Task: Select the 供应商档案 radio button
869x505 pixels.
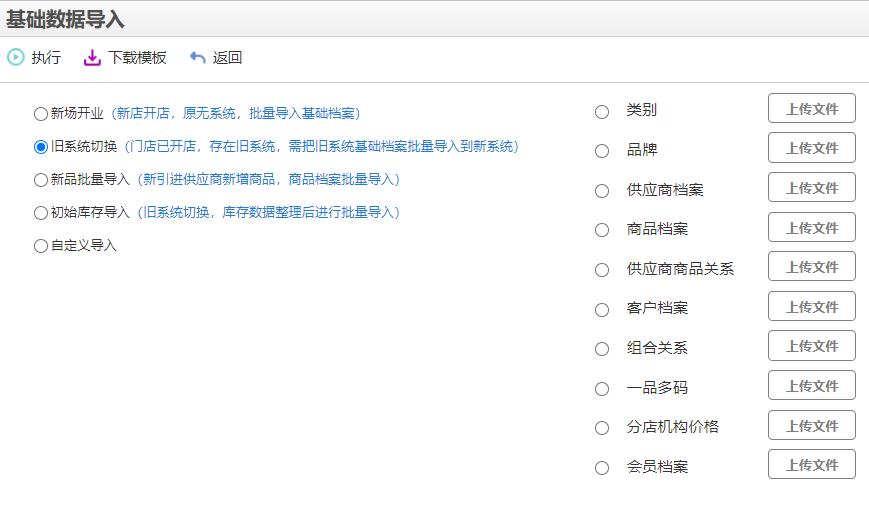Action: tap(602, 191)
